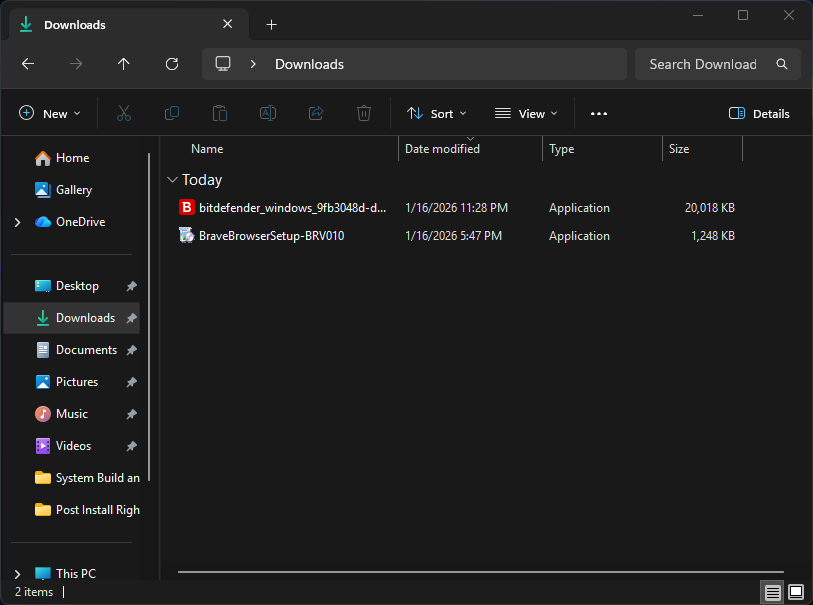Refresh the Downloads folder
Image resolution: width=813 pixels, height=605 pixels.
(x=171, y=64)
